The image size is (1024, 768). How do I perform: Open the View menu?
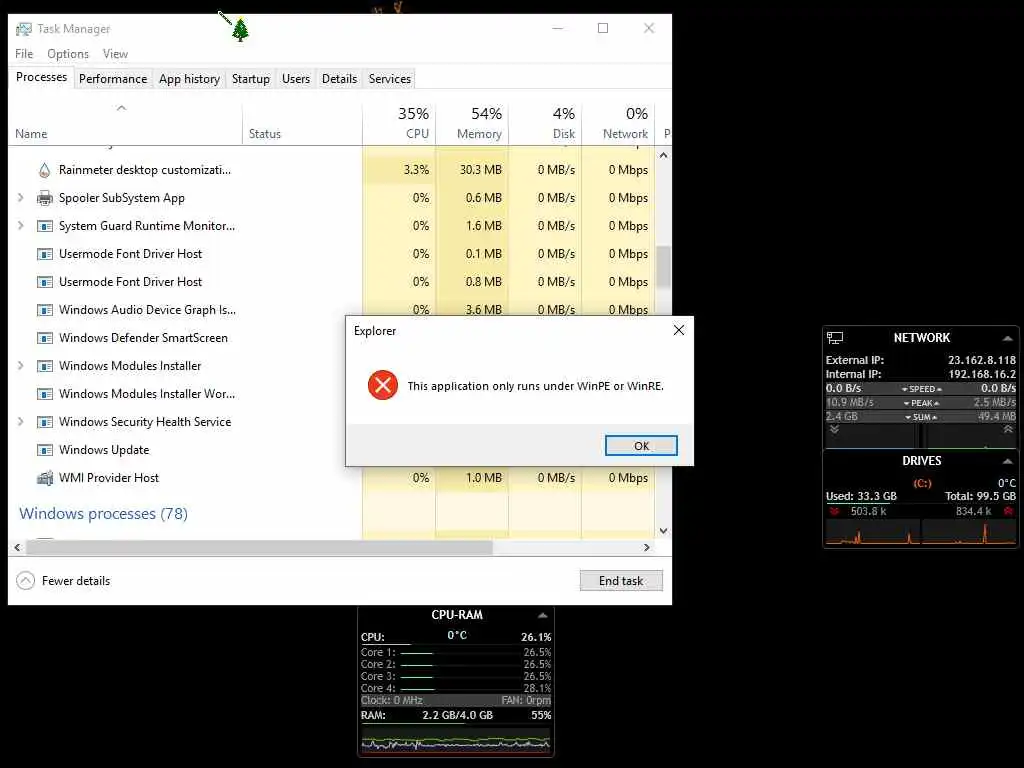[115, 54]
